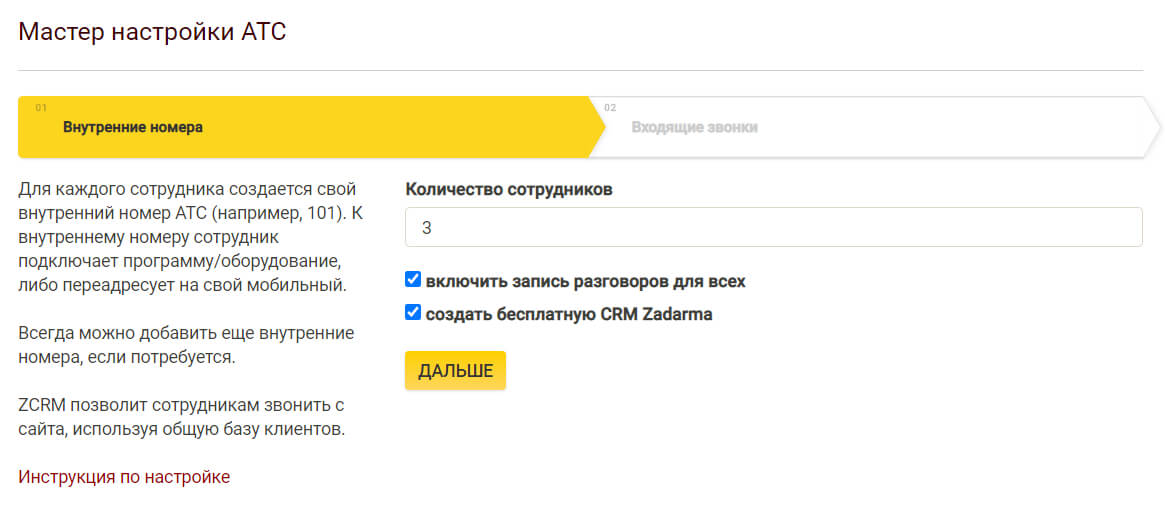The height and width of the screenshot is (524, 1165).
Task: Open the Инструкция по настройке link
Action: click(124, 477)
